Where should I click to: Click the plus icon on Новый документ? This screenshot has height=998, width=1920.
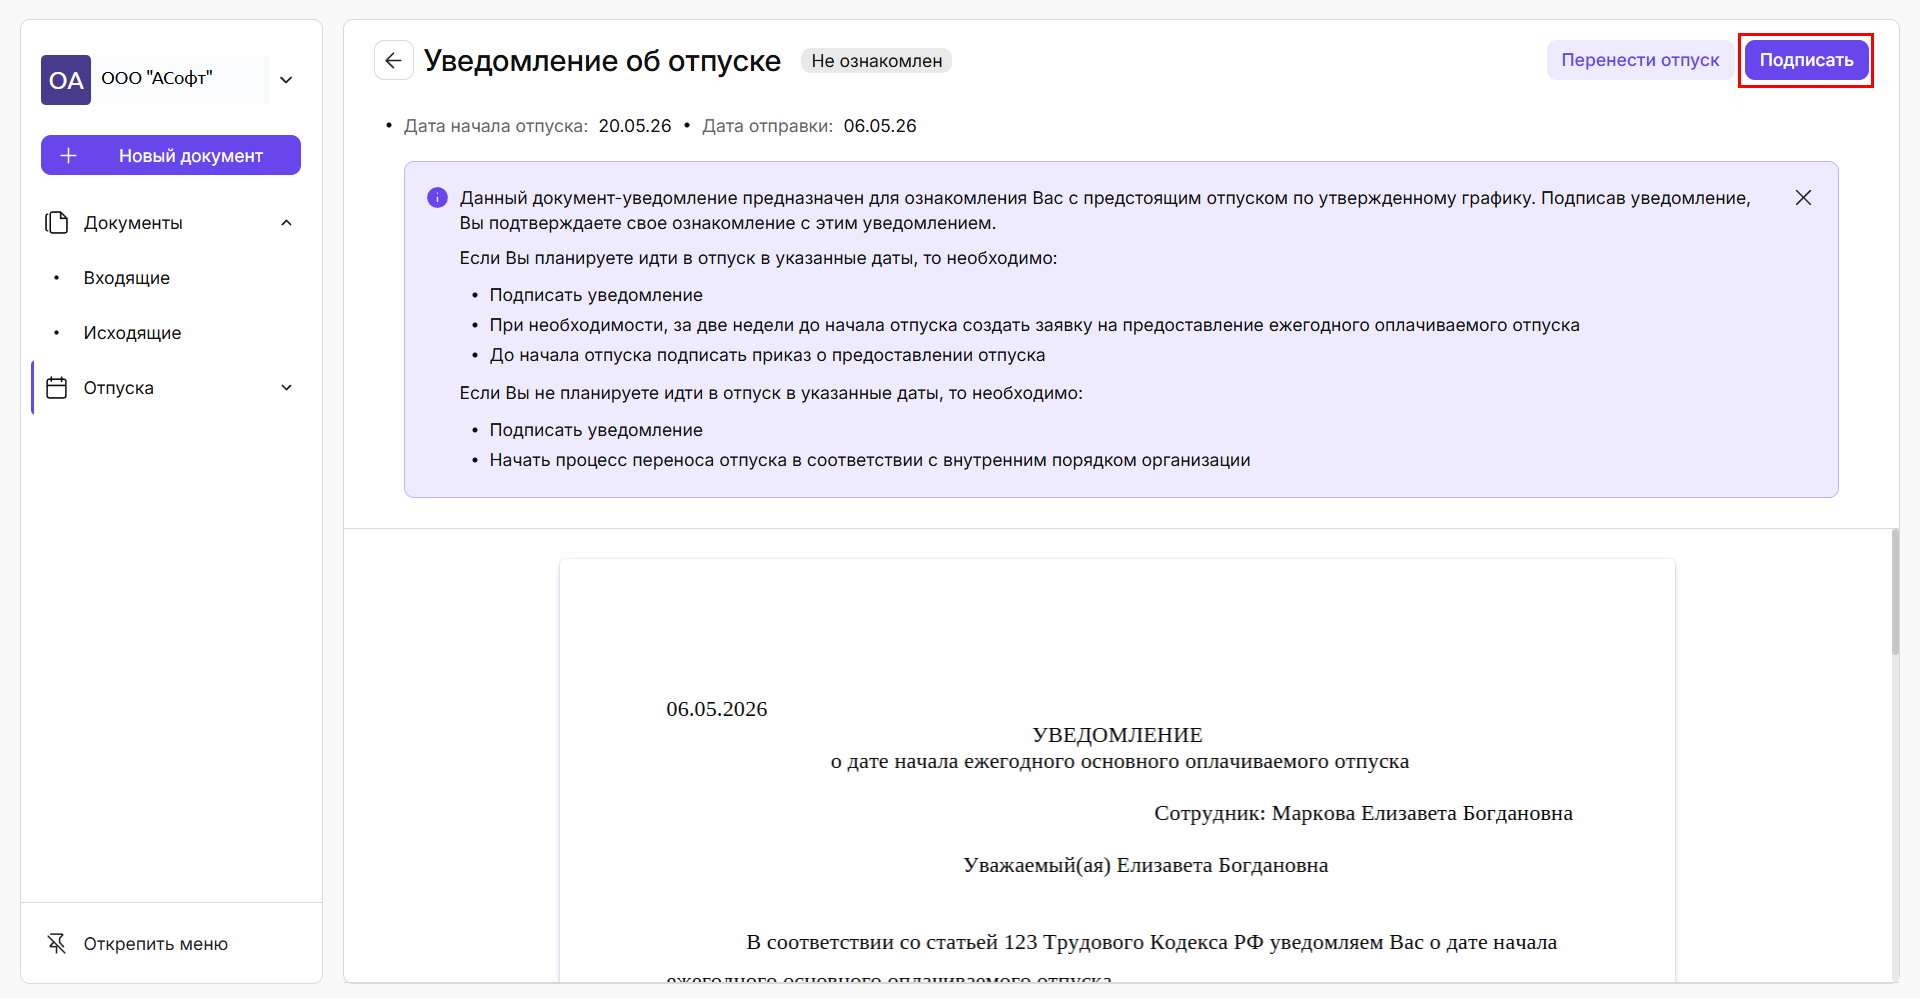click(x=68, y=155)
